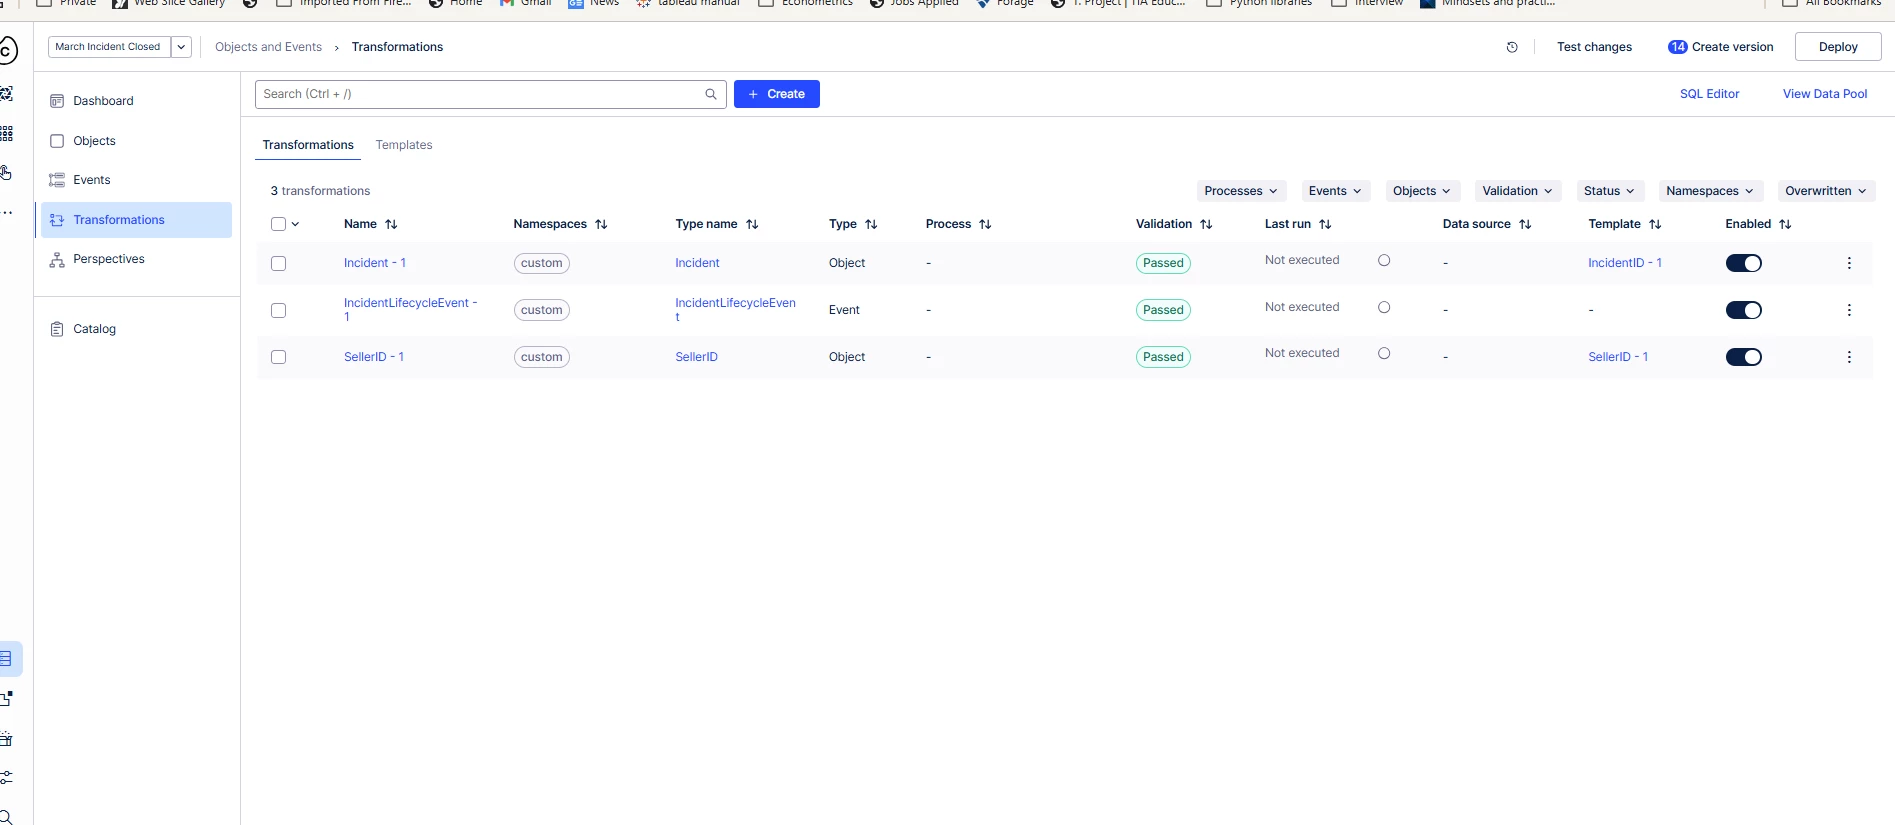Click the blue Create button
This screenshot has height=825, width=1895.
pos(777,94)
